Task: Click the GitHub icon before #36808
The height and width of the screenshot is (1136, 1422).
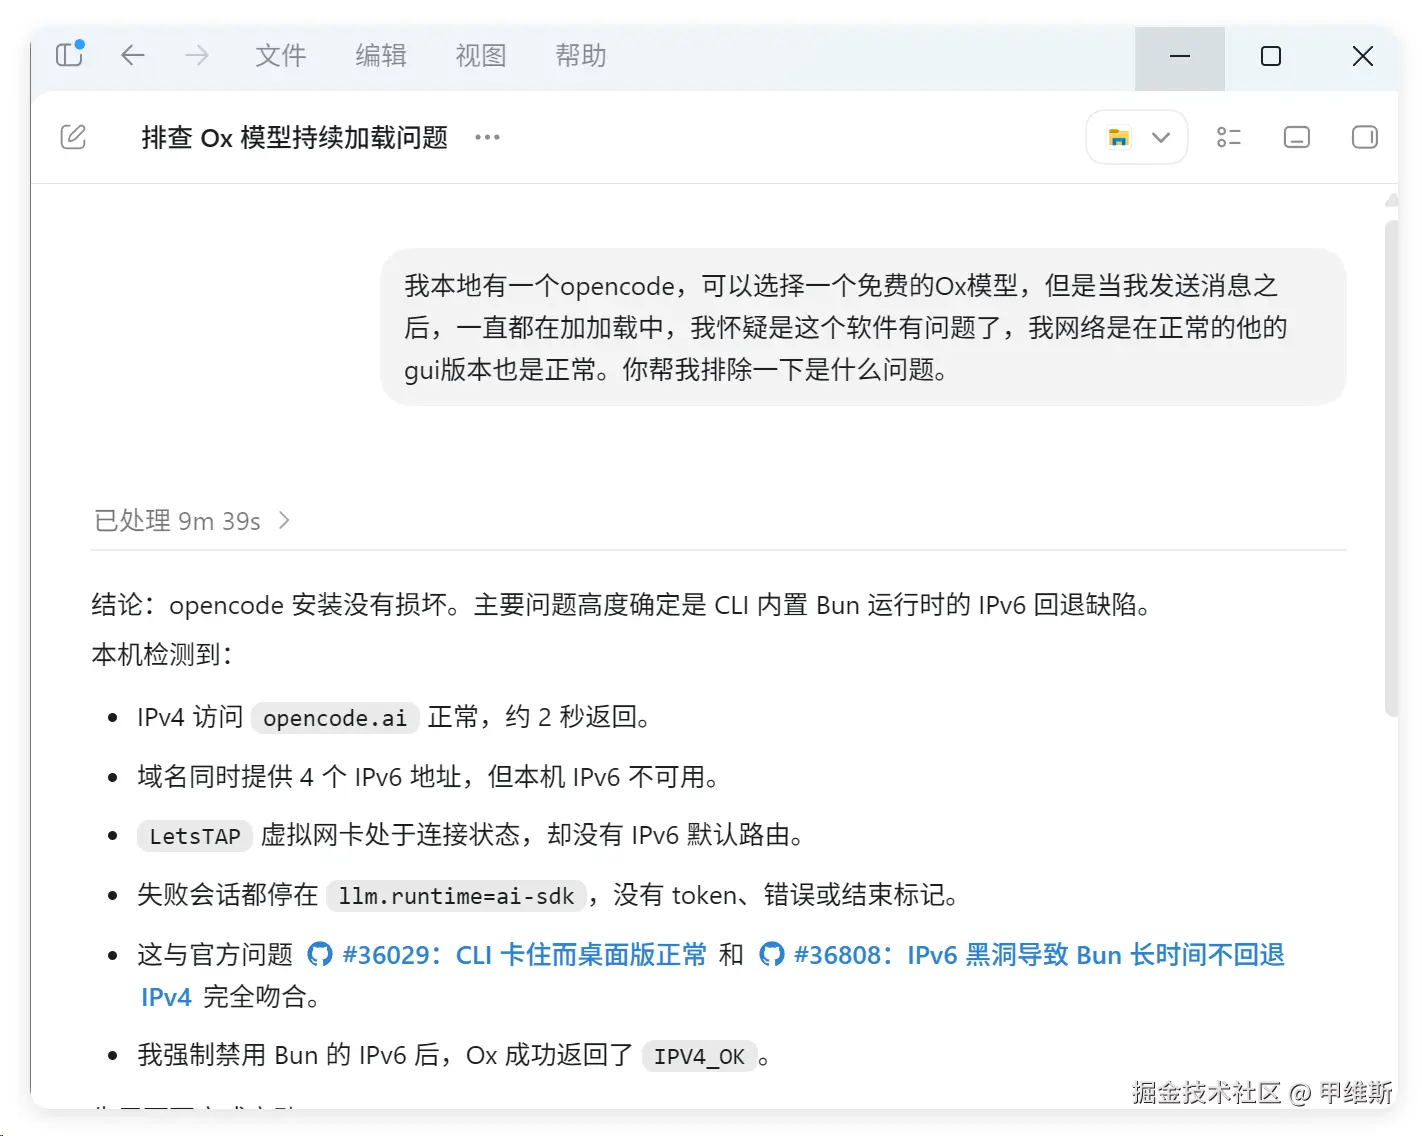Action: 772,955
